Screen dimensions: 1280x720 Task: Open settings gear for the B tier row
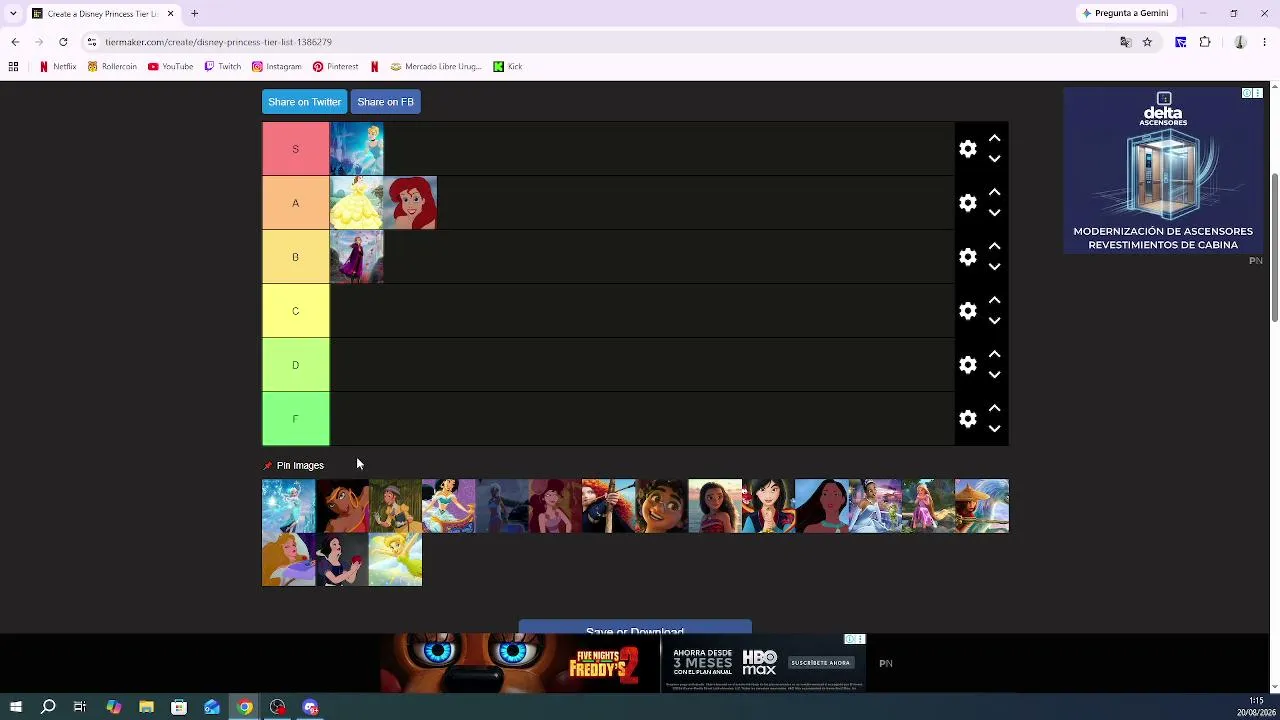(x=968, y=257)
